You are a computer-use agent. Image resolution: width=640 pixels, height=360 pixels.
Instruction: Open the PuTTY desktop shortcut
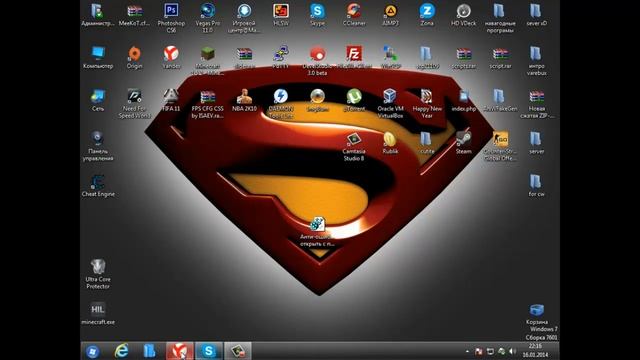click(281, 54)
